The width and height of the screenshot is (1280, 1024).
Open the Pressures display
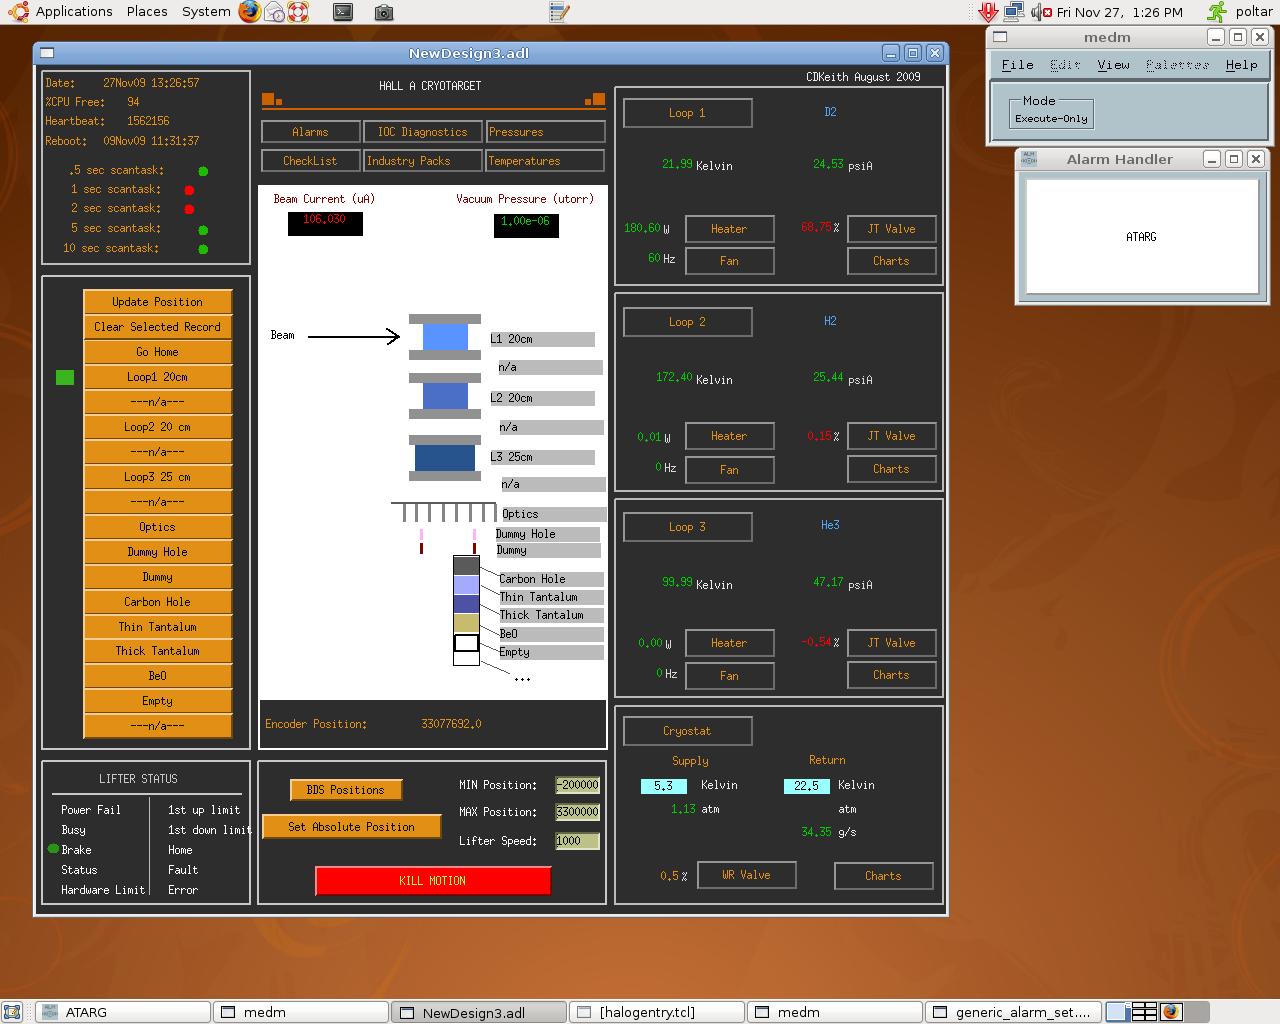click(x=545, y=132)
